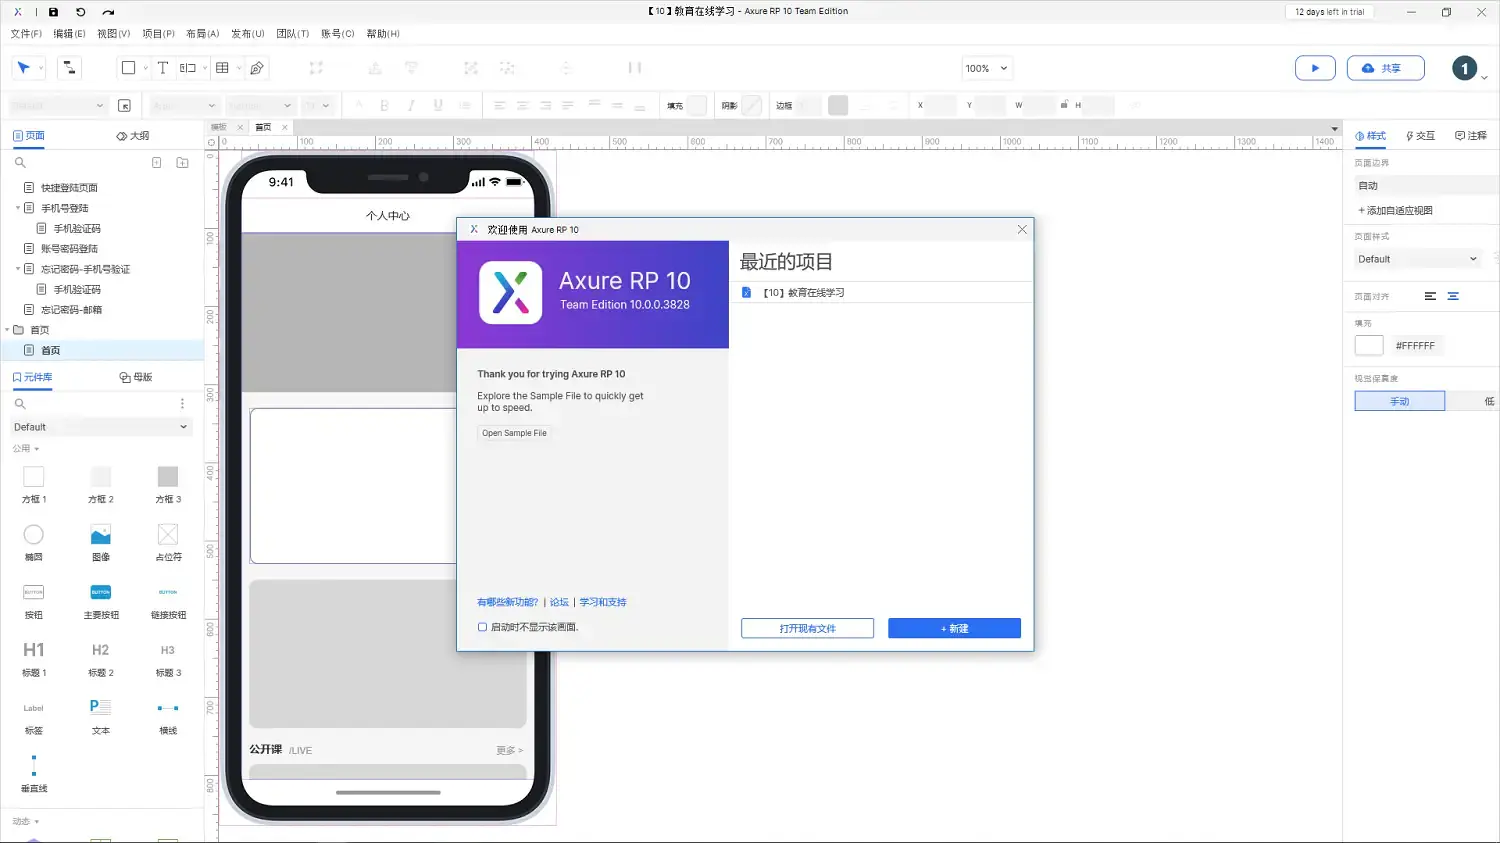
Task: Open the 100% zoom level dropdown
Action: 987,68
